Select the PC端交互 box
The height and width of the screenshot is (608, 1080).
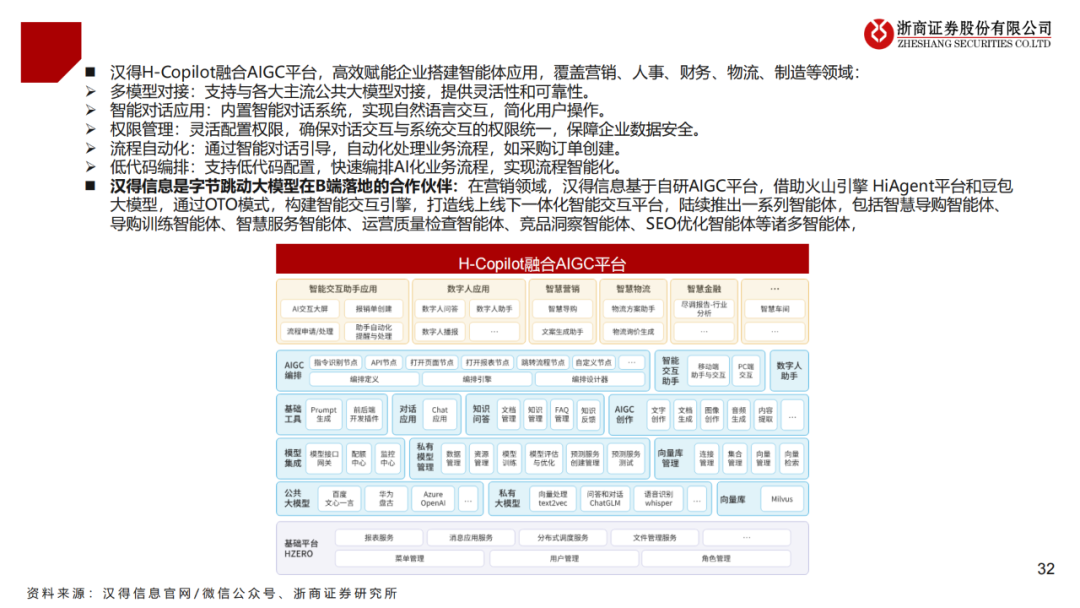coord(746,371)
